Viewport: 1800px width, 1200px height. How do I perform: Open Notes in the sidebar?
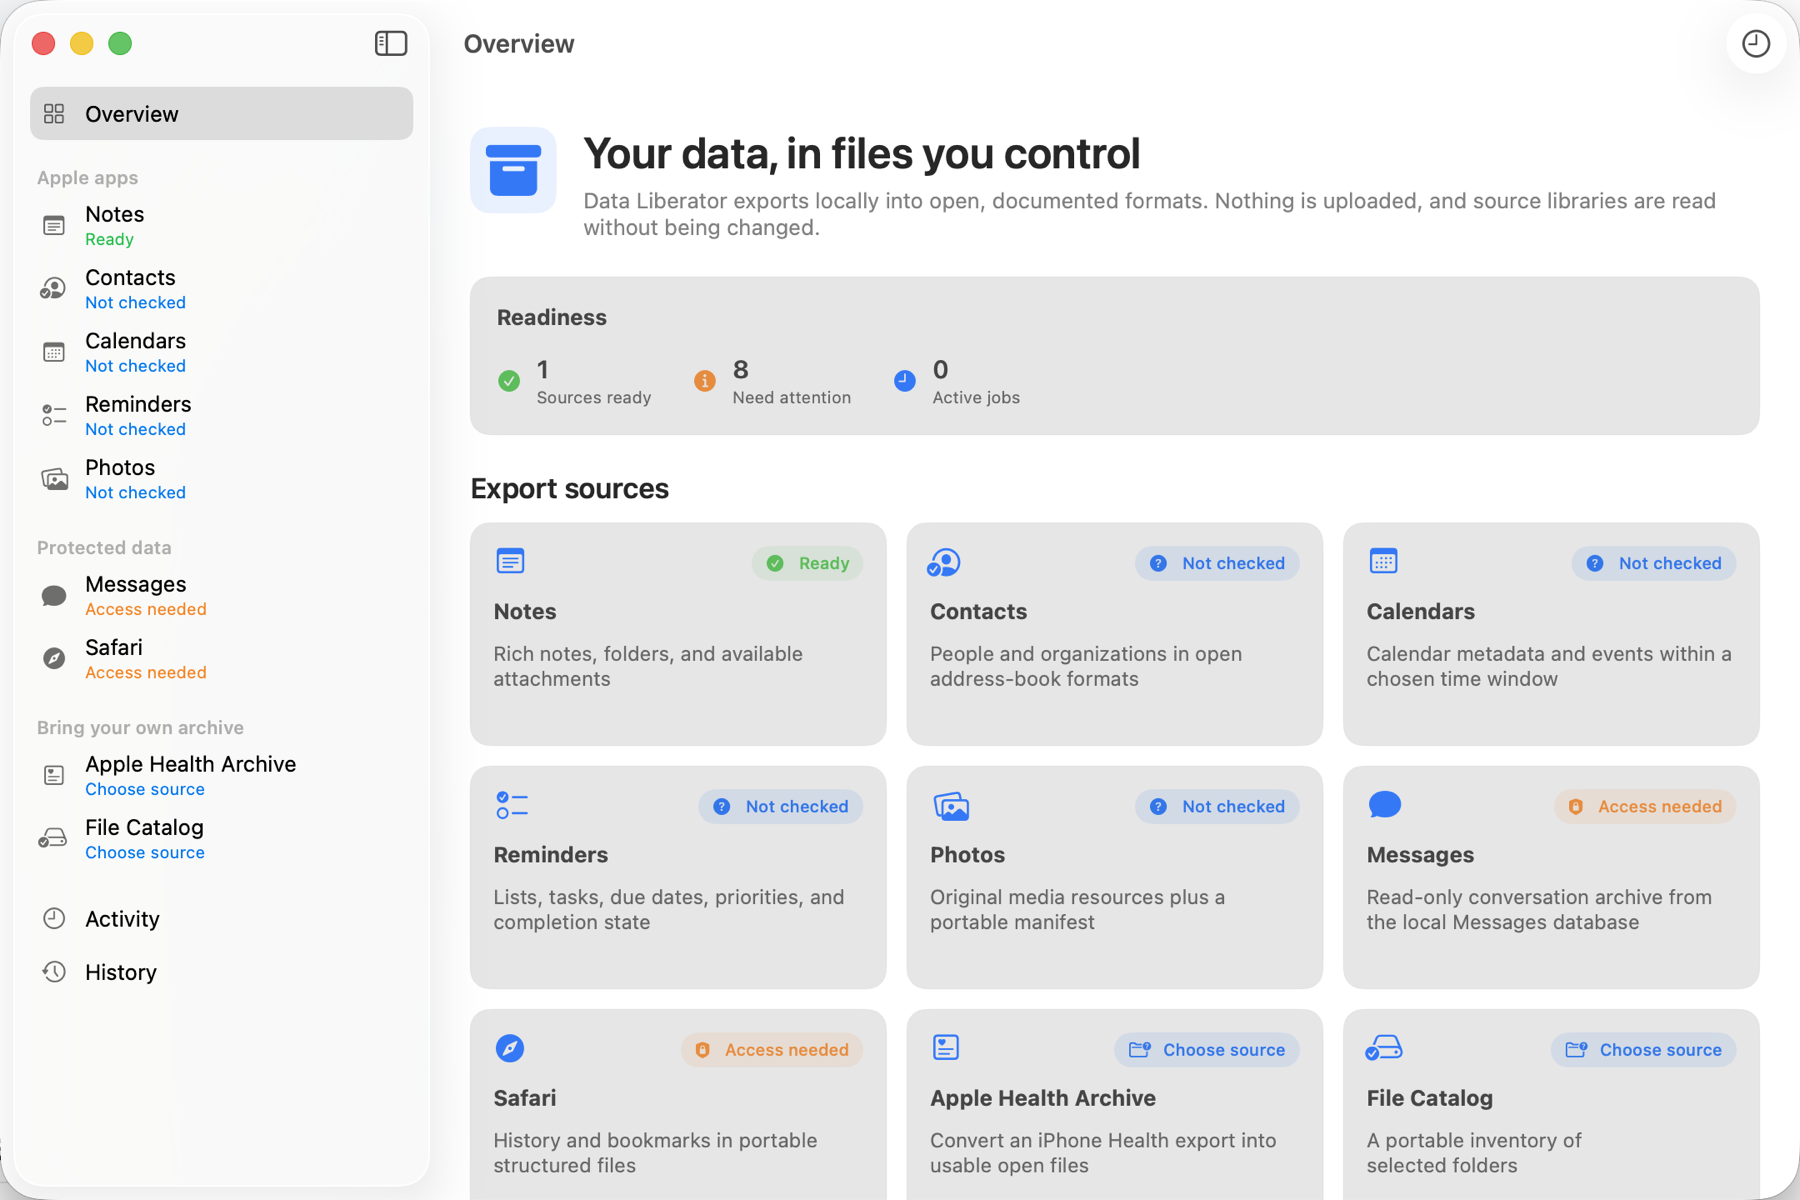coord(114,214)
